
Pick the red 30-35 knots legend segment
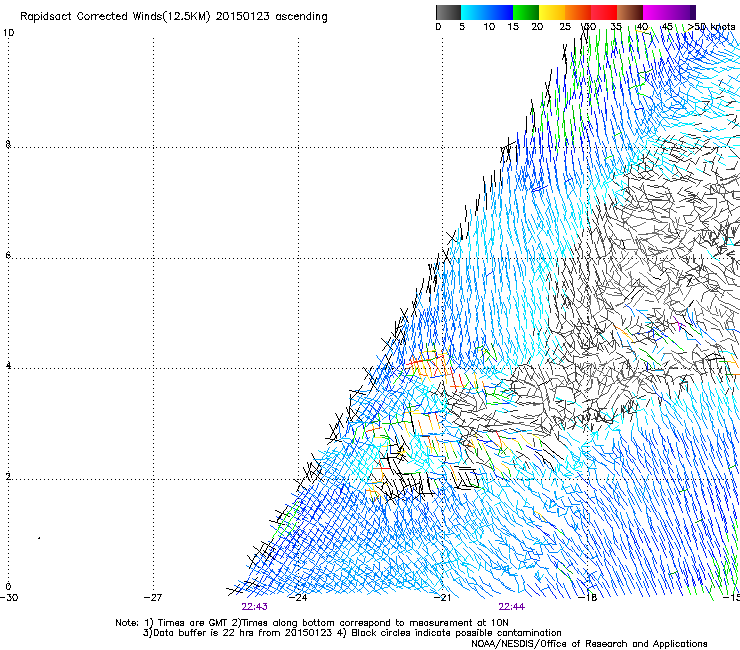click(x=604, y=12)
